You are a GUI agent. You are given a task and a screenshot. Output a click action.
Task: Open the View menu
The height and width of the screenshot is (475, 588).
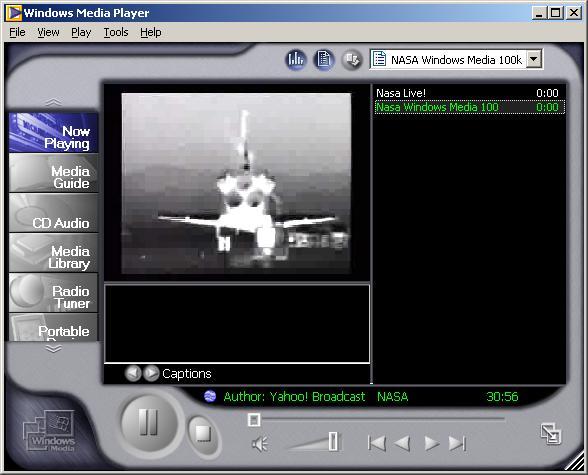click(x=48, y=33)
